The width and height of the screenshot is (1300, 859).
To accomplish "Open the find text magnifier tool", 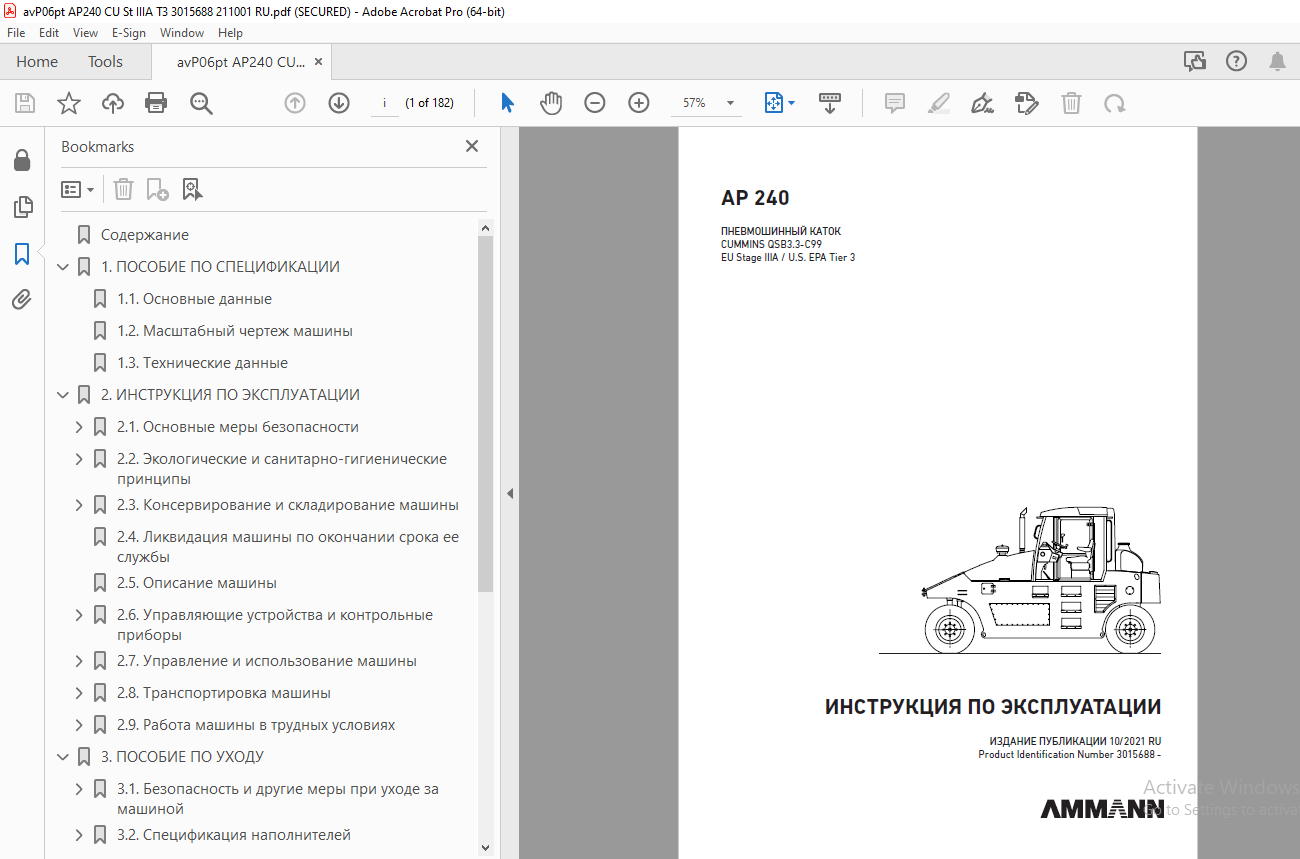I will [201, 103].
